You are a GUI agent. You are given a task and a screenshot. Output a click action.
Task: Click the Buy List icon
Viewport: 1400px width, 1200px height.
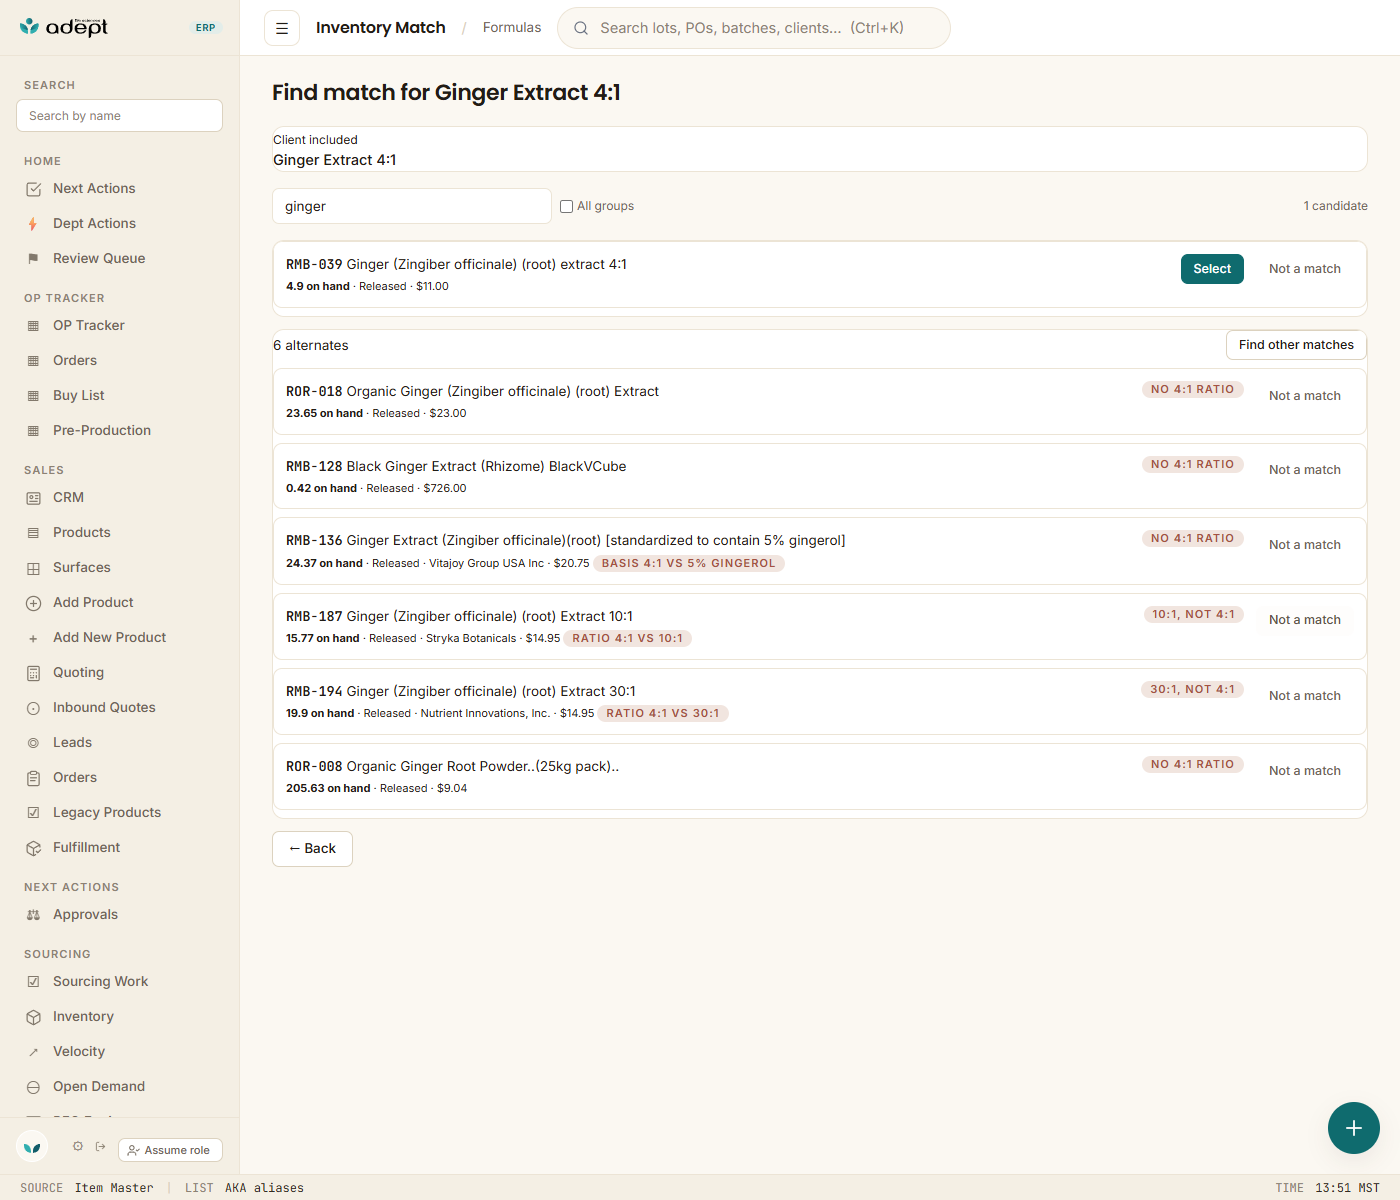pyautogui.click(x=33, y=396)
